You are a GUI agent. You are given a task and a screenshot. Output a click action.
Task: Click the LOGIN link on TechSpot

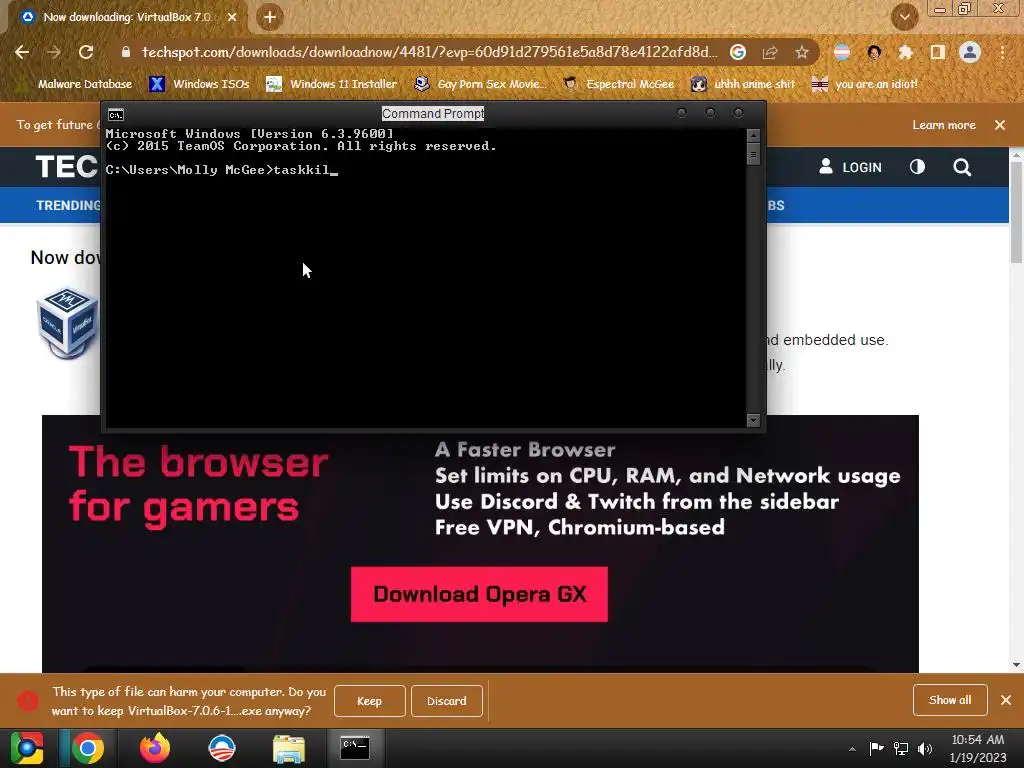pyautogui.click(x=850, y=167)
